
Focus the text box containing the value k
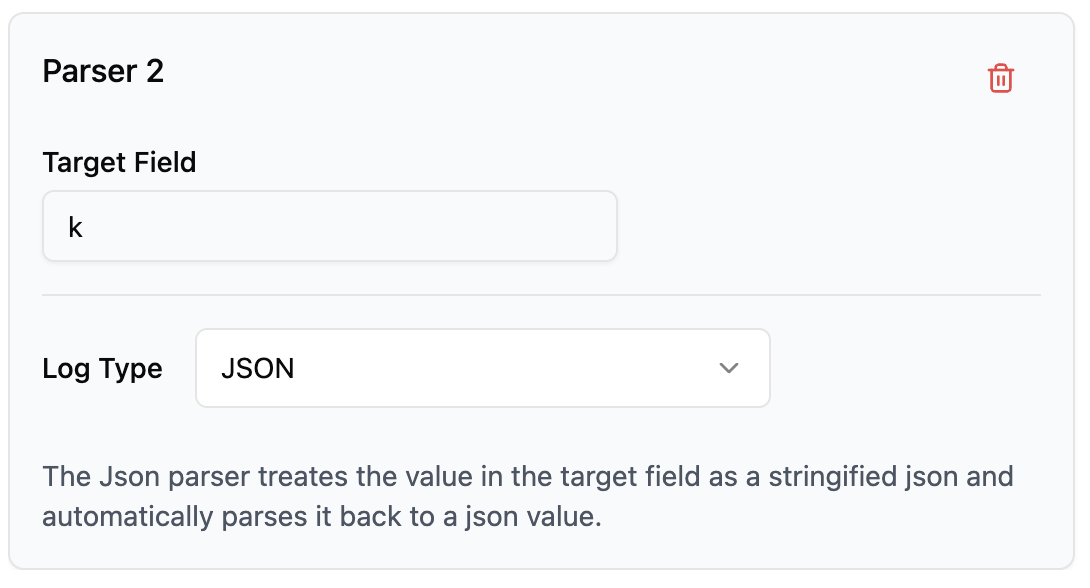(330, 225)
